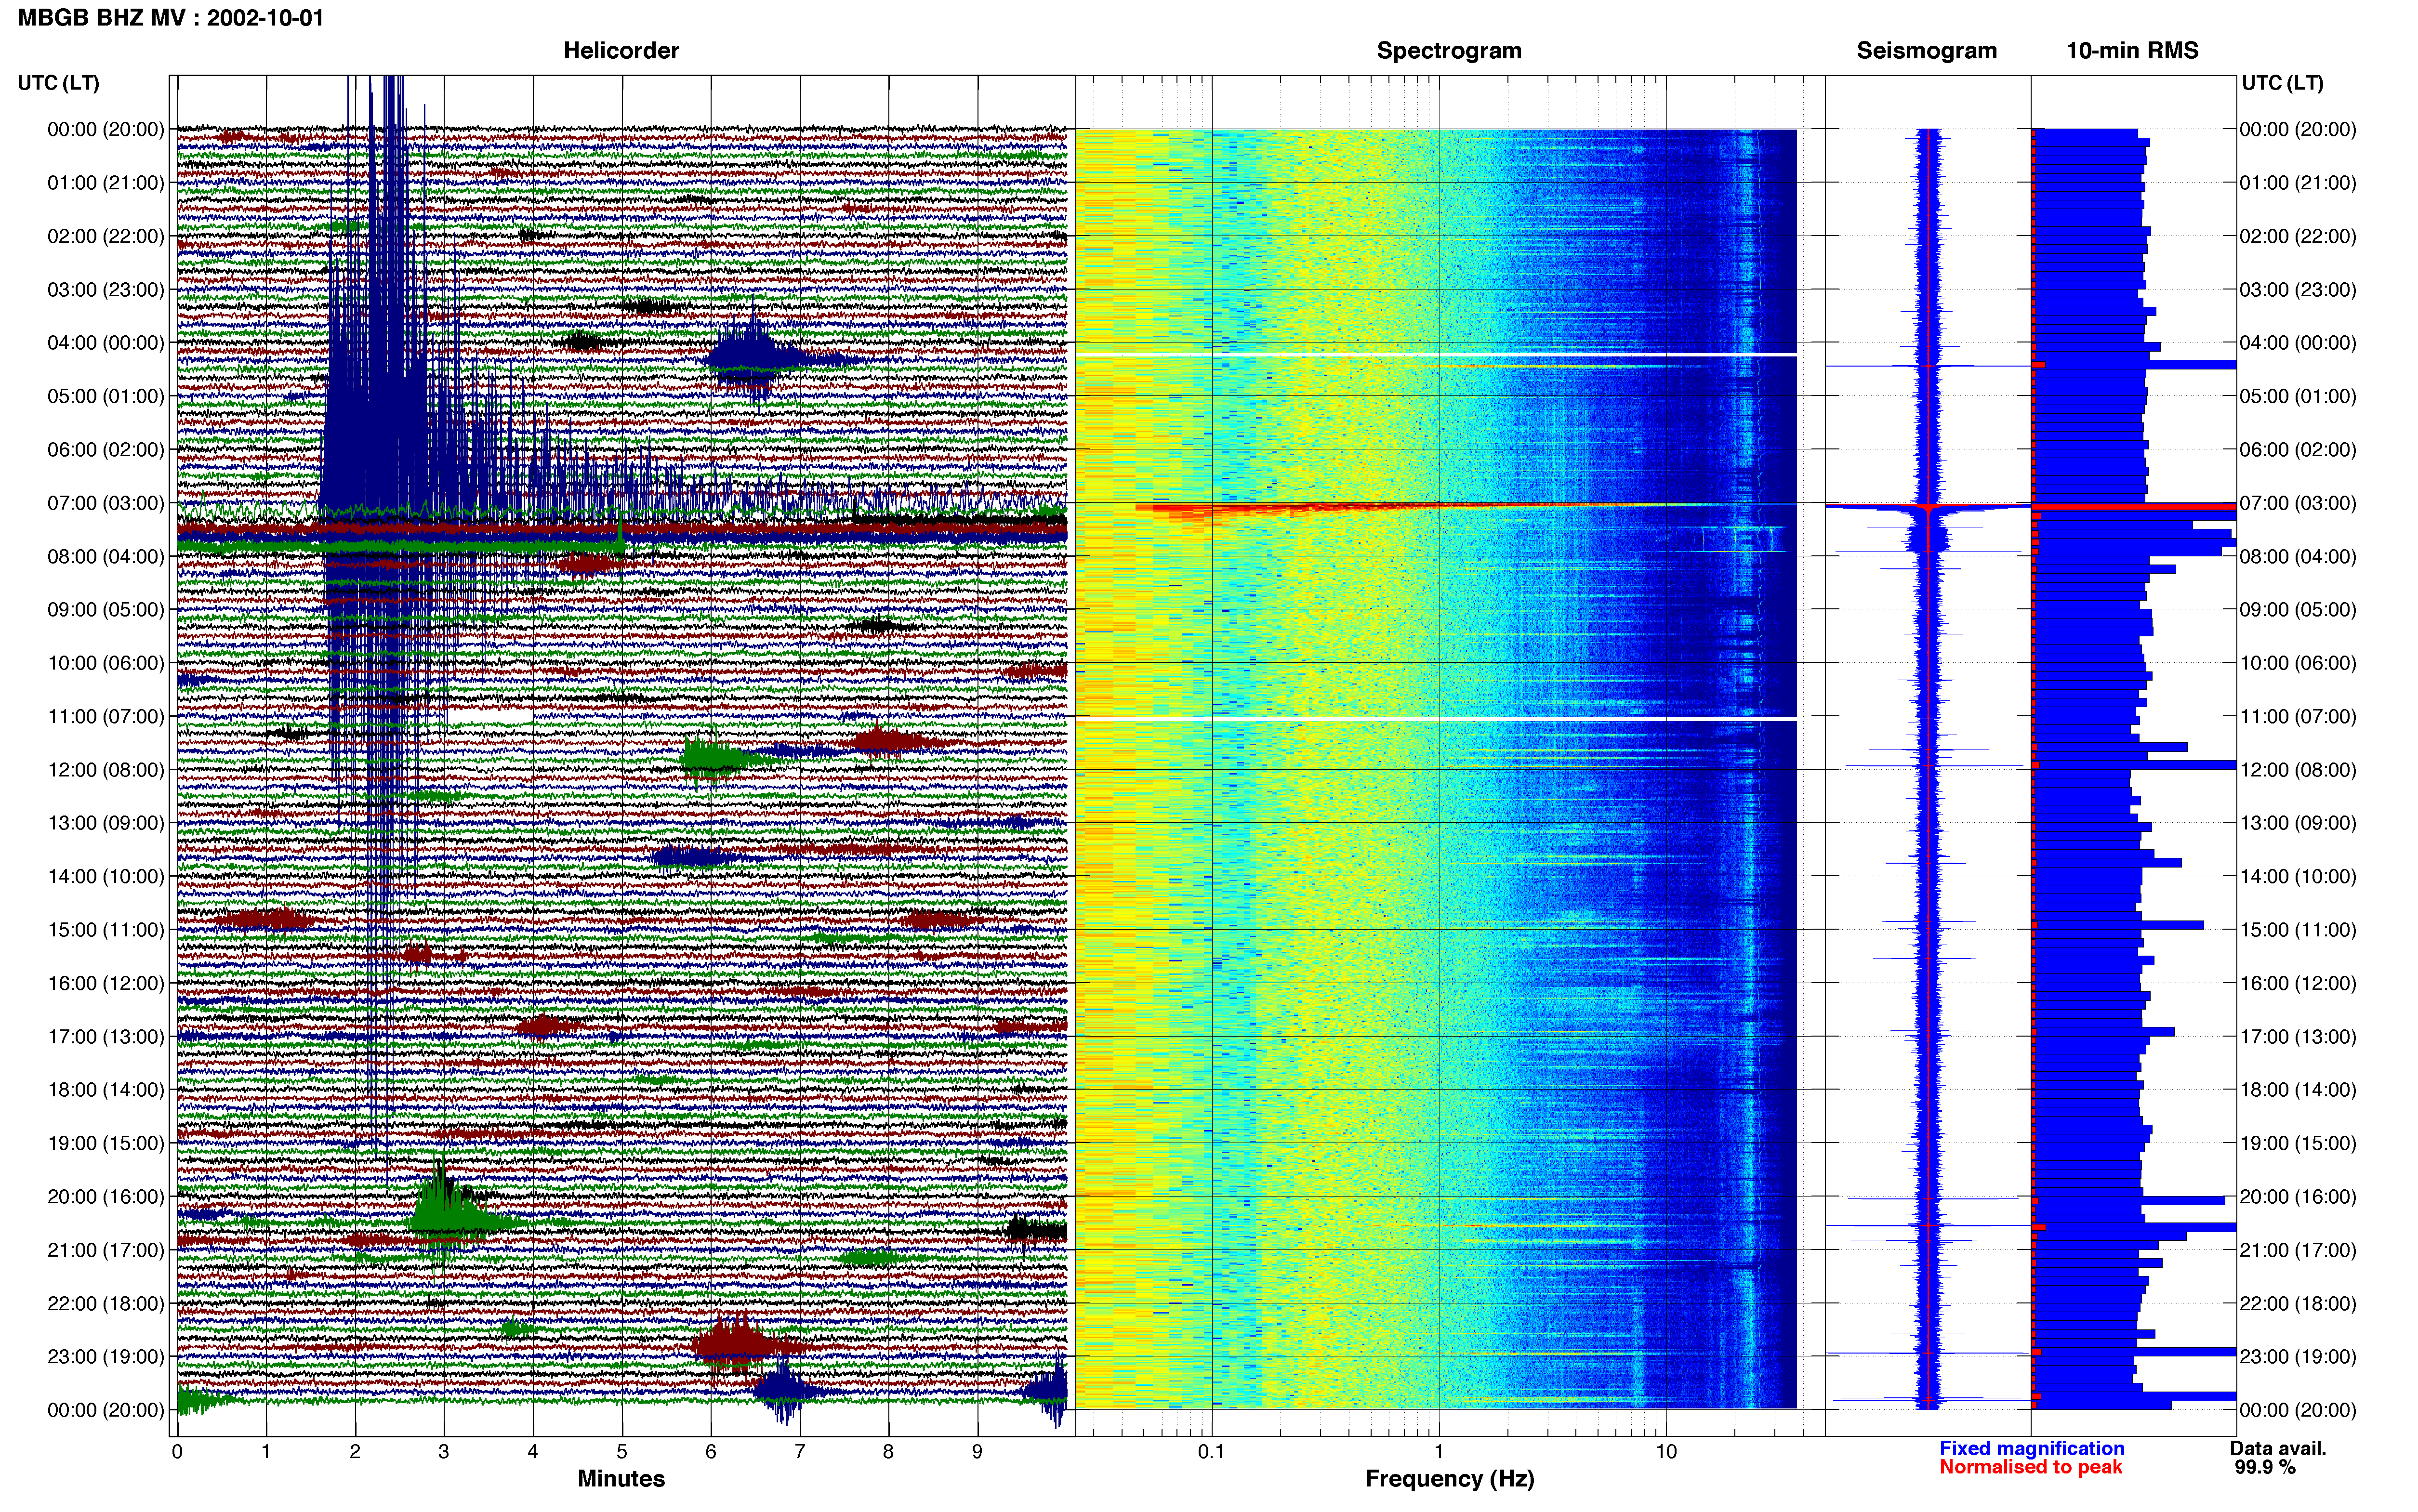
Task: Click the left time label '17:00 (13:00)'
Action: [x=106, y=1036]
